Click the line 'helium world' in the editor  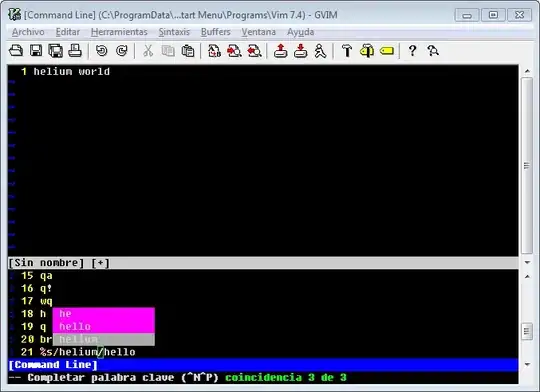coord(72,72)
